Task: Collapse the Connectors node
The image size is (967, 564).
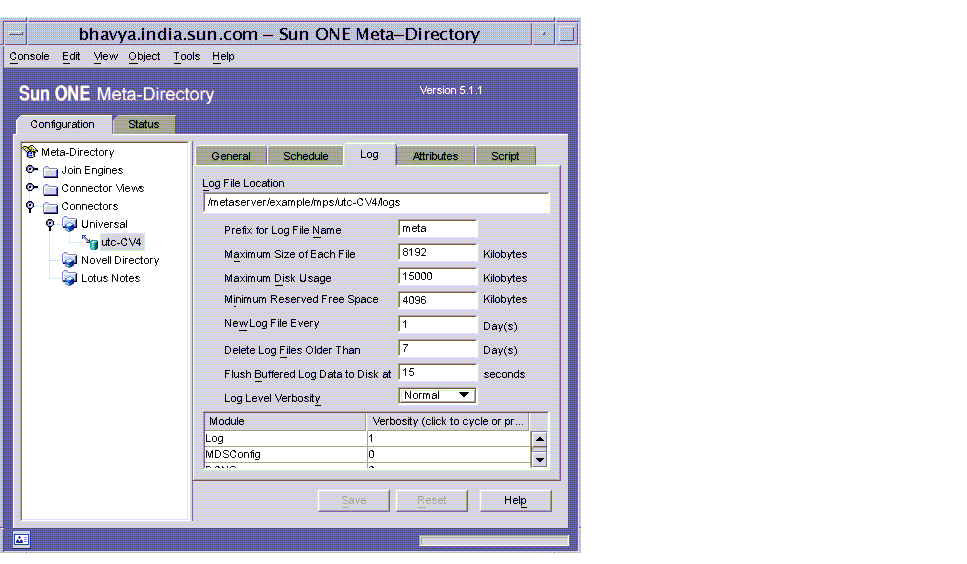Action: 30,206
